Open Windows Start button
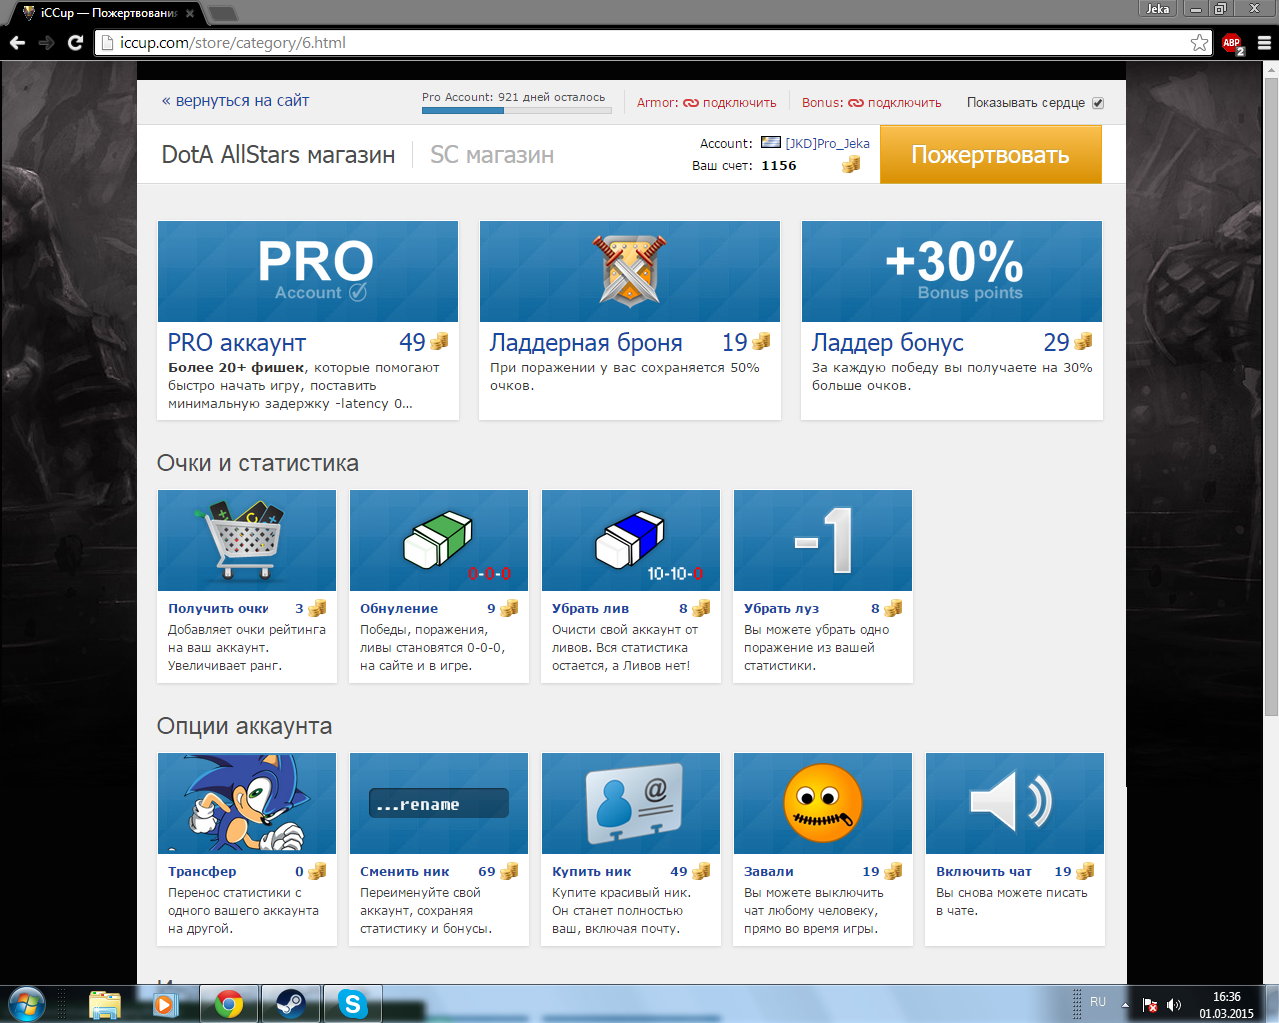1279x1023 pixels. click(x=27, y=1004)
